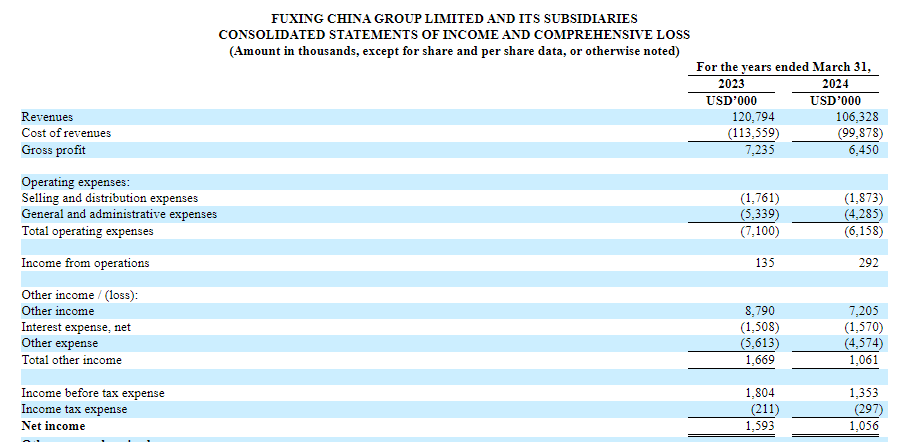This screenshot has height=442, width=911.
Task: Click the 'Other expense' row label
Action: tap(60, 343)
